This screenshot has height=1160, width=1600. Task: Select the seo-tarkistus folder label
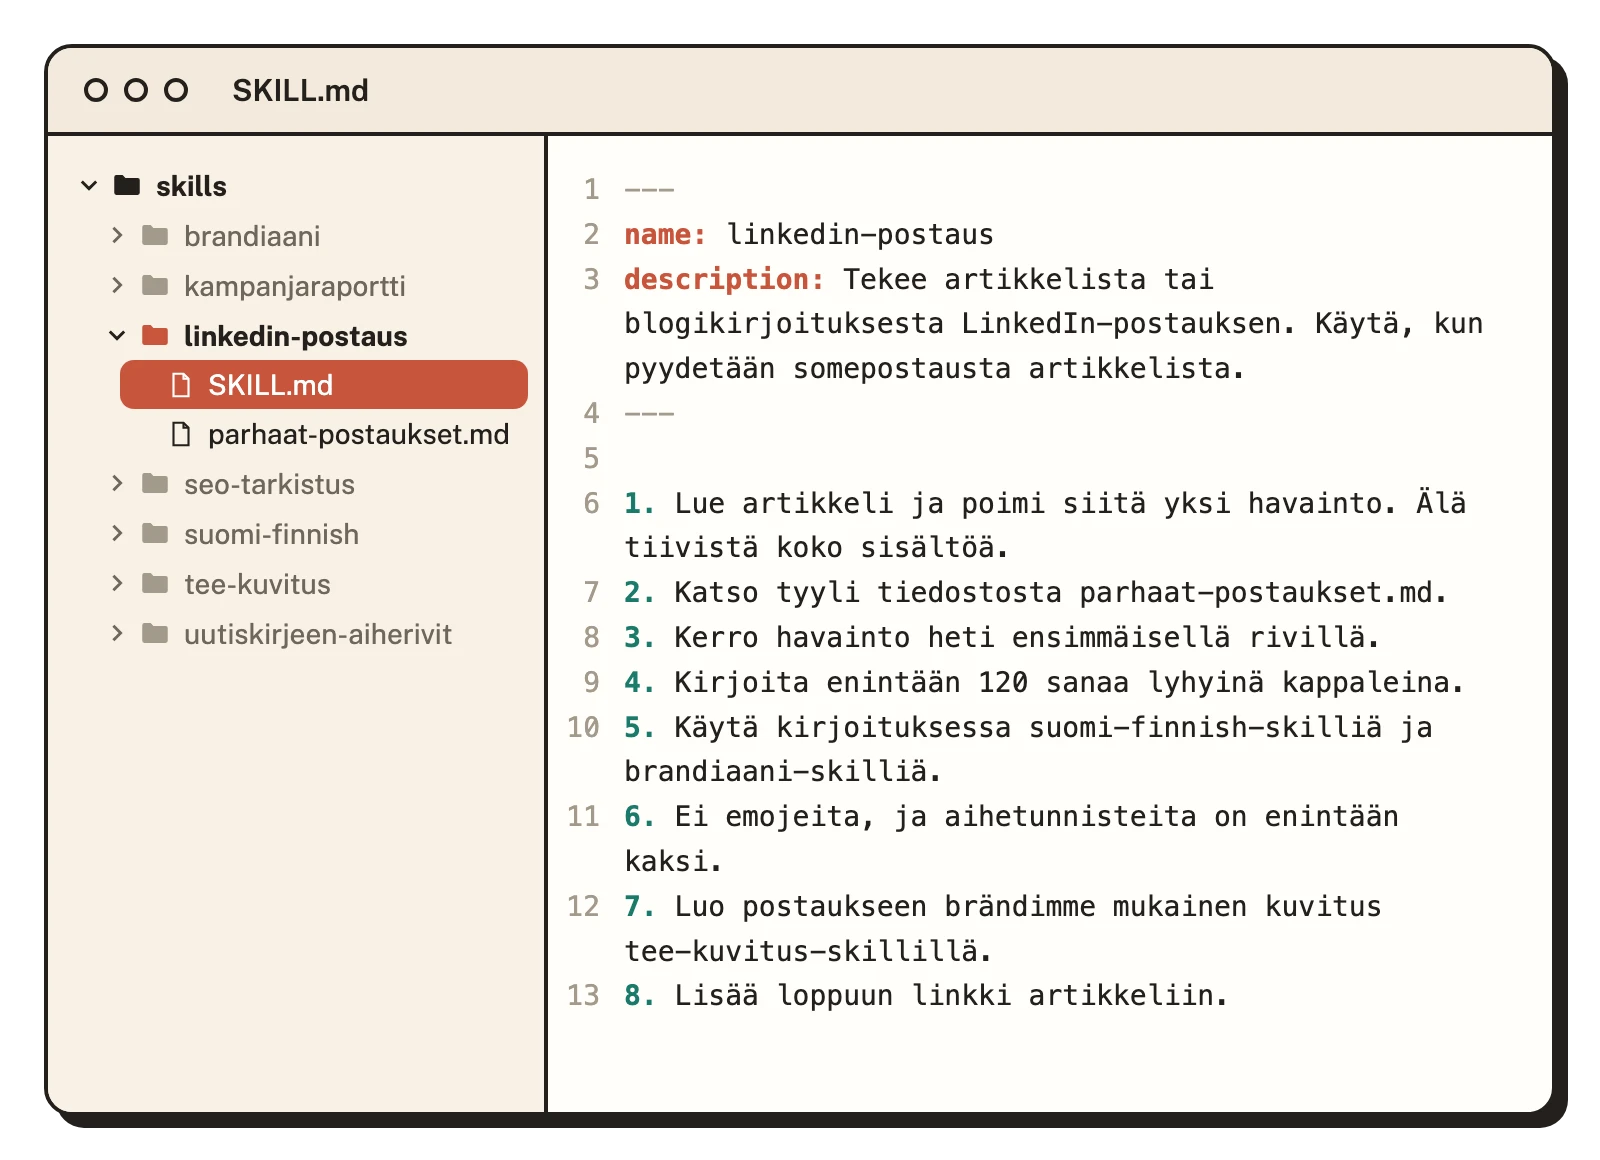[x=269, y=485]
